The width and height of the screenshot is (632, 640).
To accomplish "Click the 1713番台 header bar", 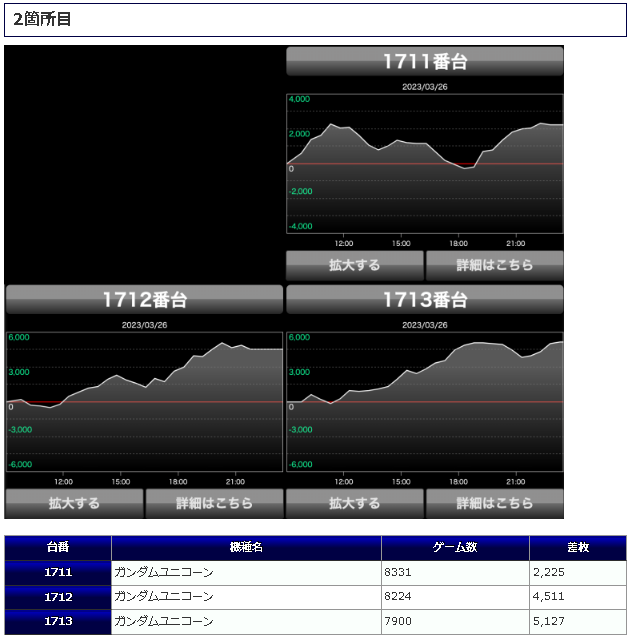I will coord(425,299).
